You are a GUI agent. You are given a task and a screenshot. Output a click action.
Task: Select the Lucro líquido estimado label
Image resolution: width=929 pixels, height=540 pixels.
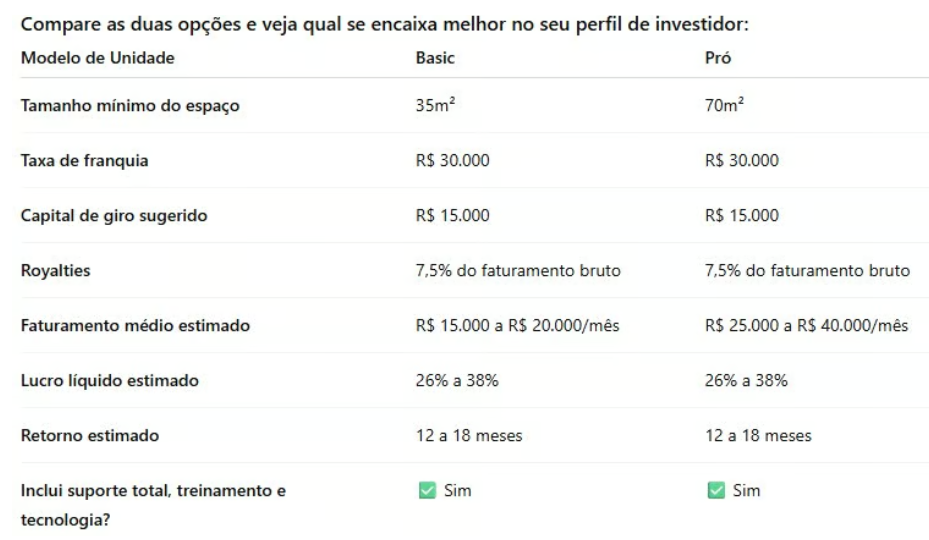pos(110,381)
